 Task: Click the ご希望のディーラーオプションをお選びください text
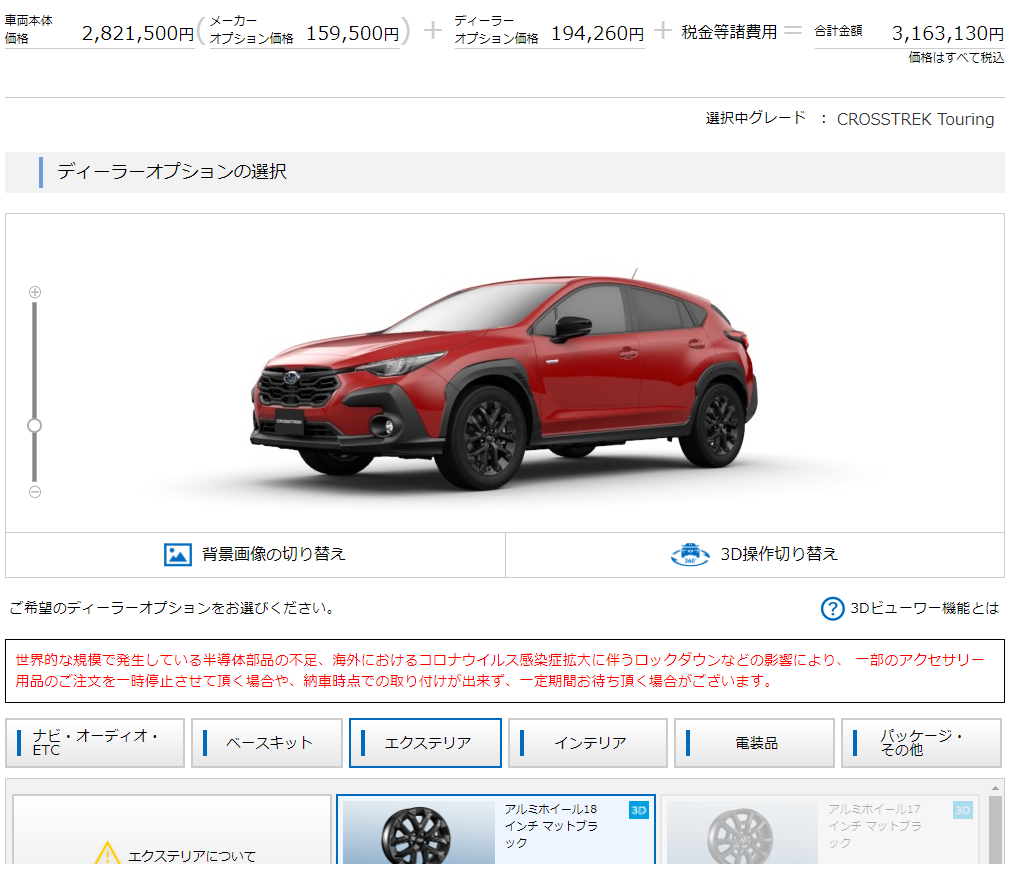tap(171, 609)
